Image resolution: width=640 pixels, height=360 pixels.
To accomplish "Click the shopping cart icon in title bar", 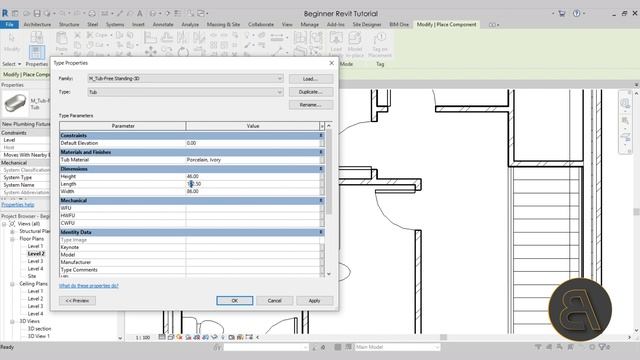I will point(562,13).
